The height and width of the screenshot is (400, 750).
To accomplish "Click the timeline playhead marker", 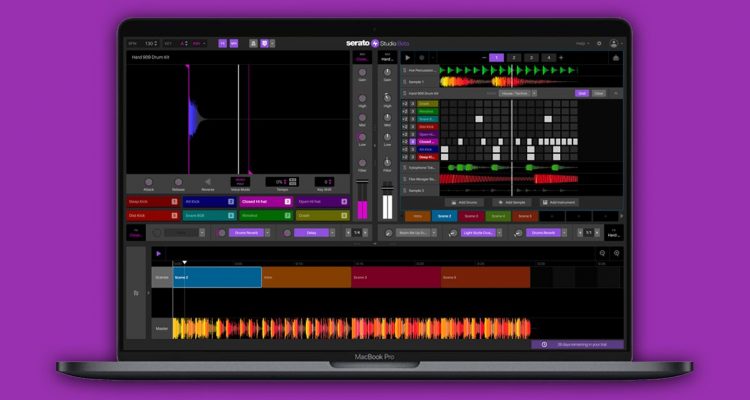I will (185, 262).
